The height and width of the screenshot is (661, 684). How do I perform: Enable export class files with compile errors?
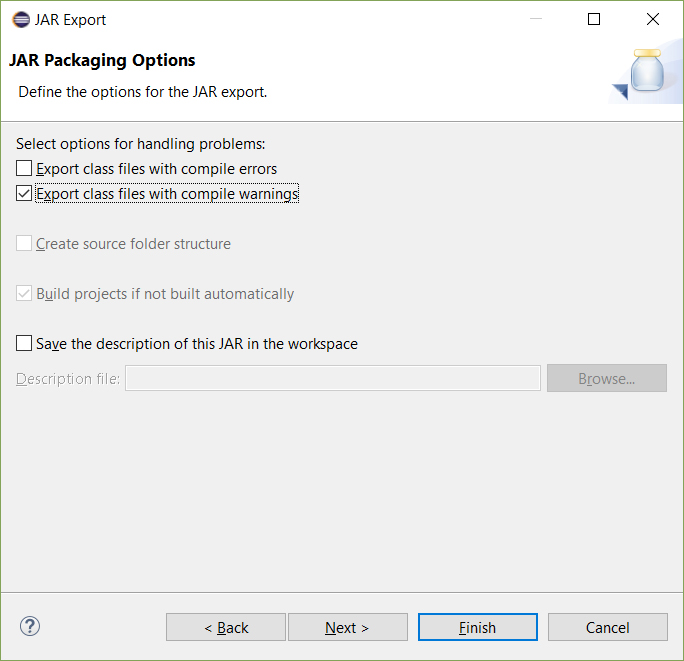(x=25, y=169)
